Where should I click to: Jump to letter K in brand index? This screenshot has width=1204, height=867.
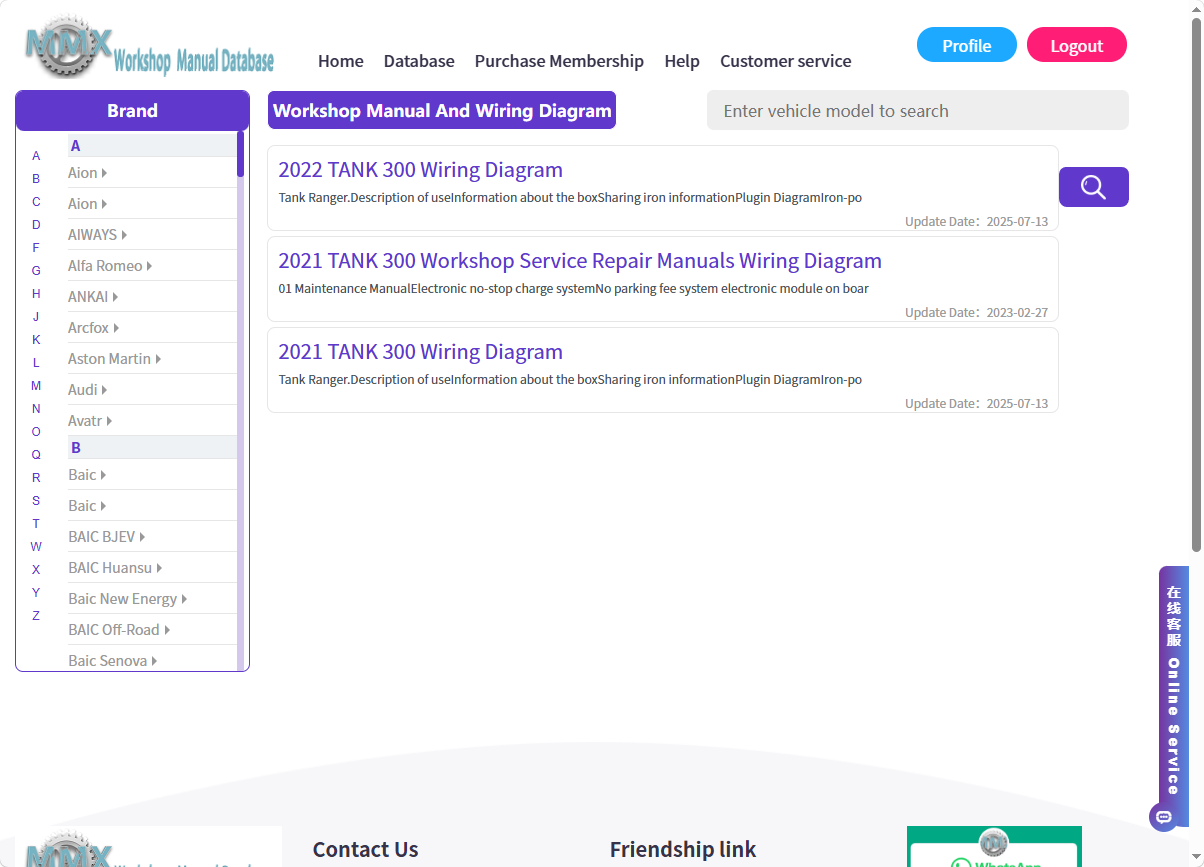click(x=36, y=340)
